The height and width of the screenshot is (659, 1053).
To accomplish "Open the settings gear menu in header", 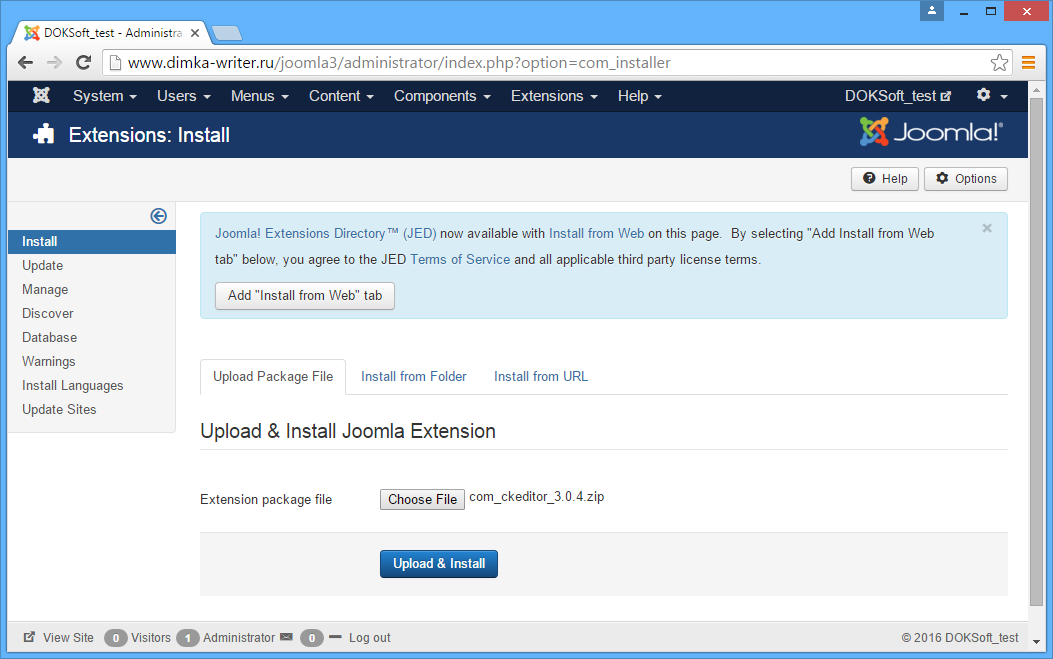I will click(x=991, y=96).
